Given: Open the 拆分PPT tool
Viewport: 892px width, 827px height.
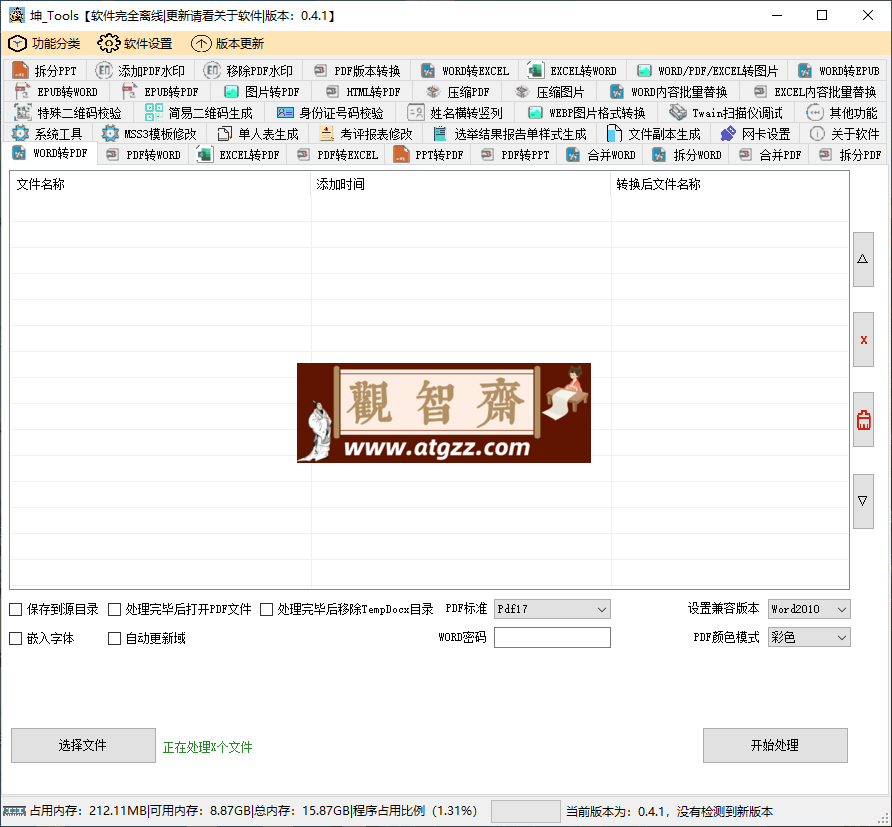Looking at the screenshot, I should 44,71.
